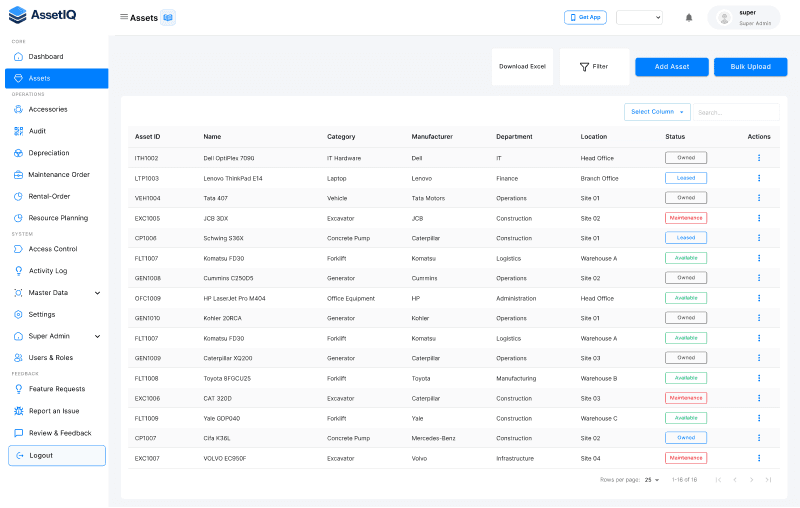800x508 pixels.
Task: Toggle the hamburger sidebar menu icon
Action: tap(123, 17)
